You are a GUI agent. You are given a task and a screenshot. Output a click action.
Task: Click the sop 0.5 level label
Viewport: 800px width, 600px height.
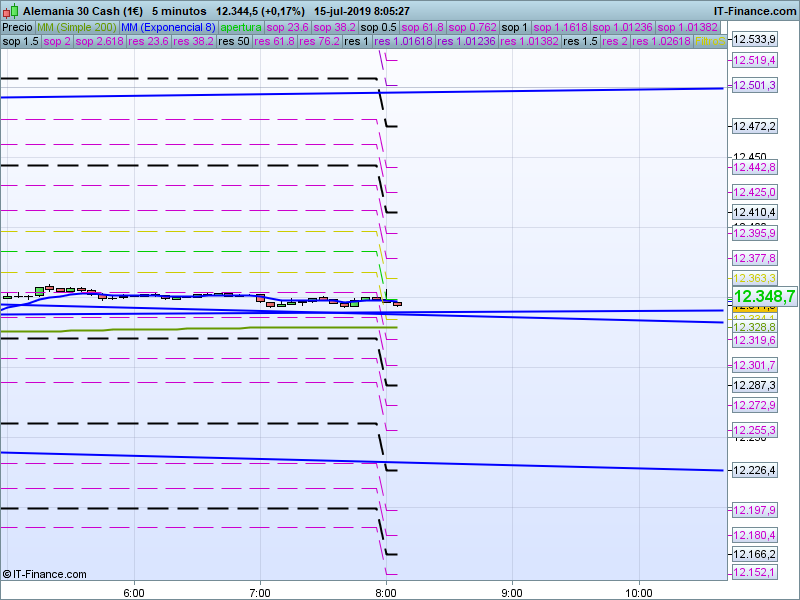point(379,27)
